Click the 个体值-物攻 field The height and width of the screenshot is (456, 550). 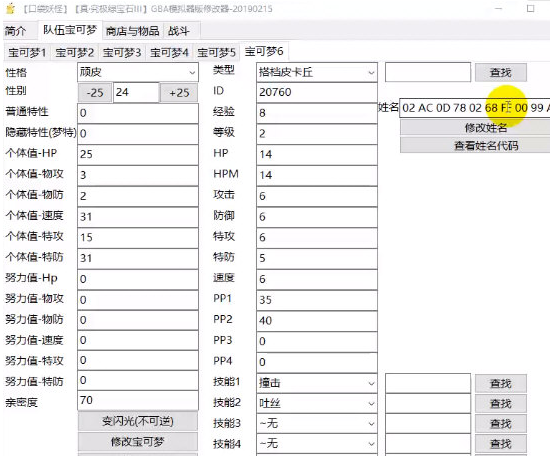[x=138, y=175]
